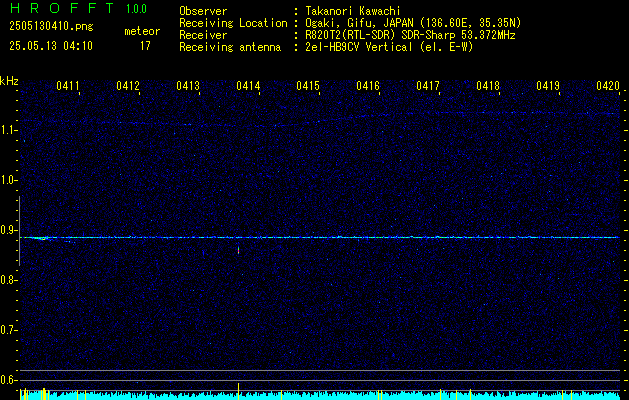Click the meteor label
Screen dimensions: 629x400
[142, 31]
